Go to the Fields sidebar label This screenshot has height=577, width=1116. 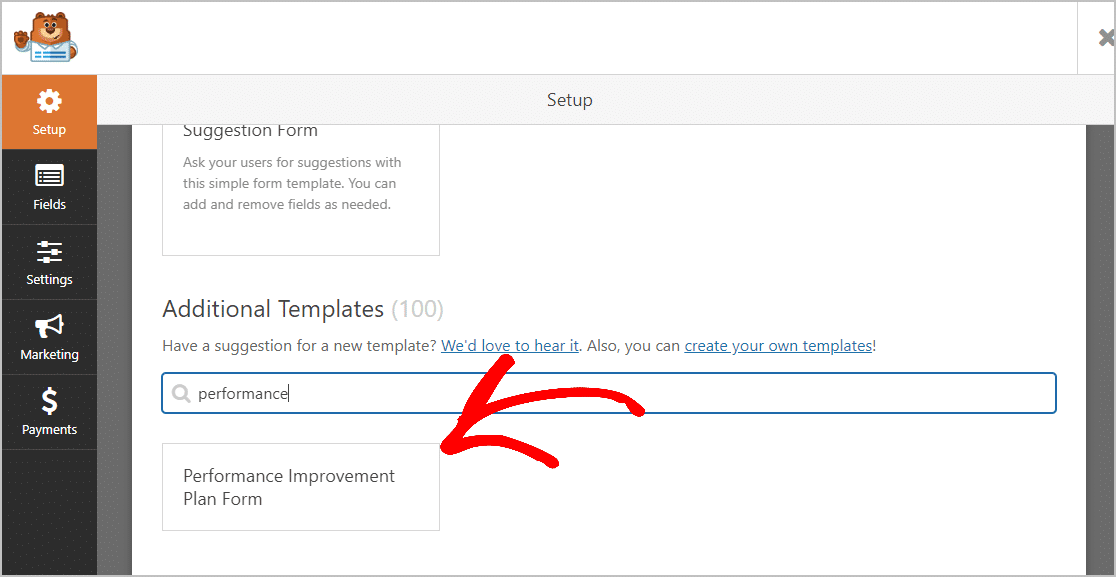coord(49,205)
